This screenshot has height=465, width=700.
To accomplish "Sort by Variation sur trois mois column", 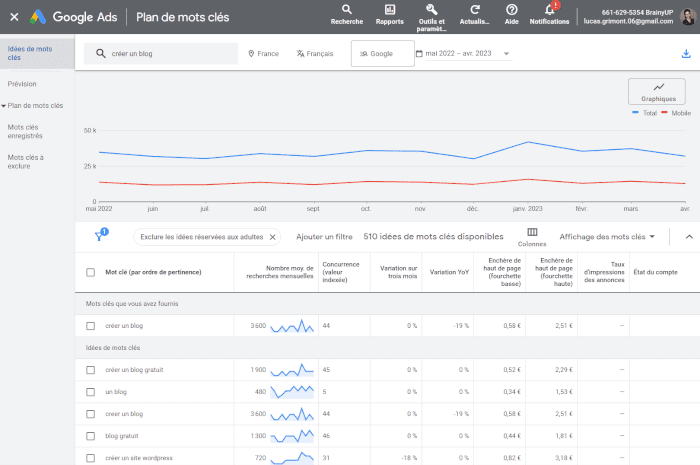I will 398,272.
